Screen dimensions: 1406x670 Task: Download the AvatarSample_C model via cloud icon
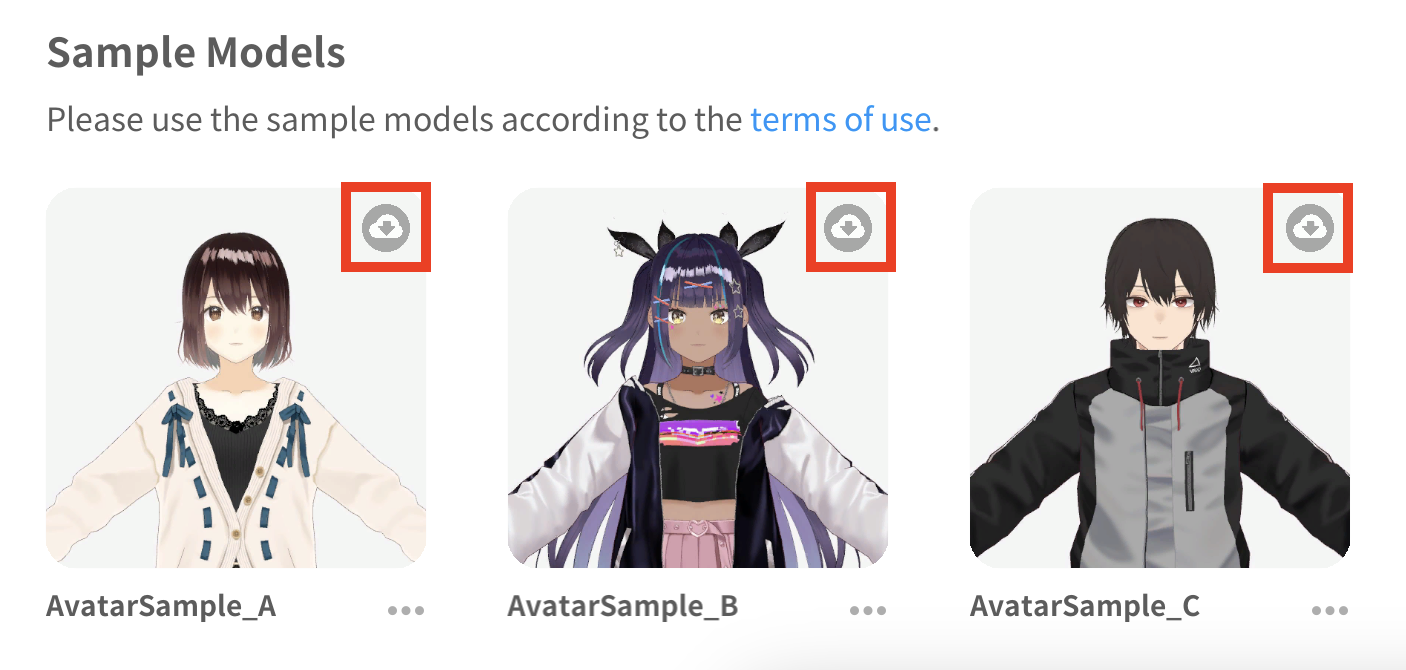(x=1310, y=229)
